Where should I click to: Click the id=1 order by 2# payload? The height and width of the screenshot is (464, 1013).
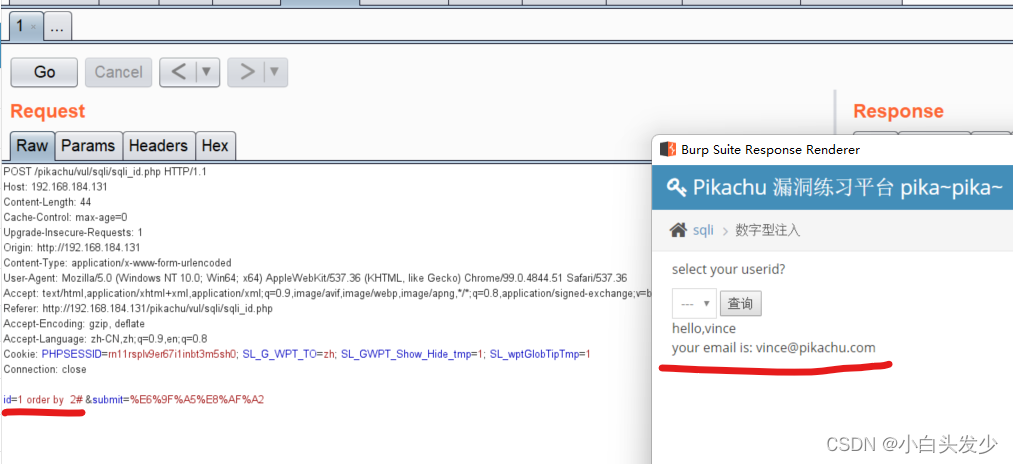[43, 400]
